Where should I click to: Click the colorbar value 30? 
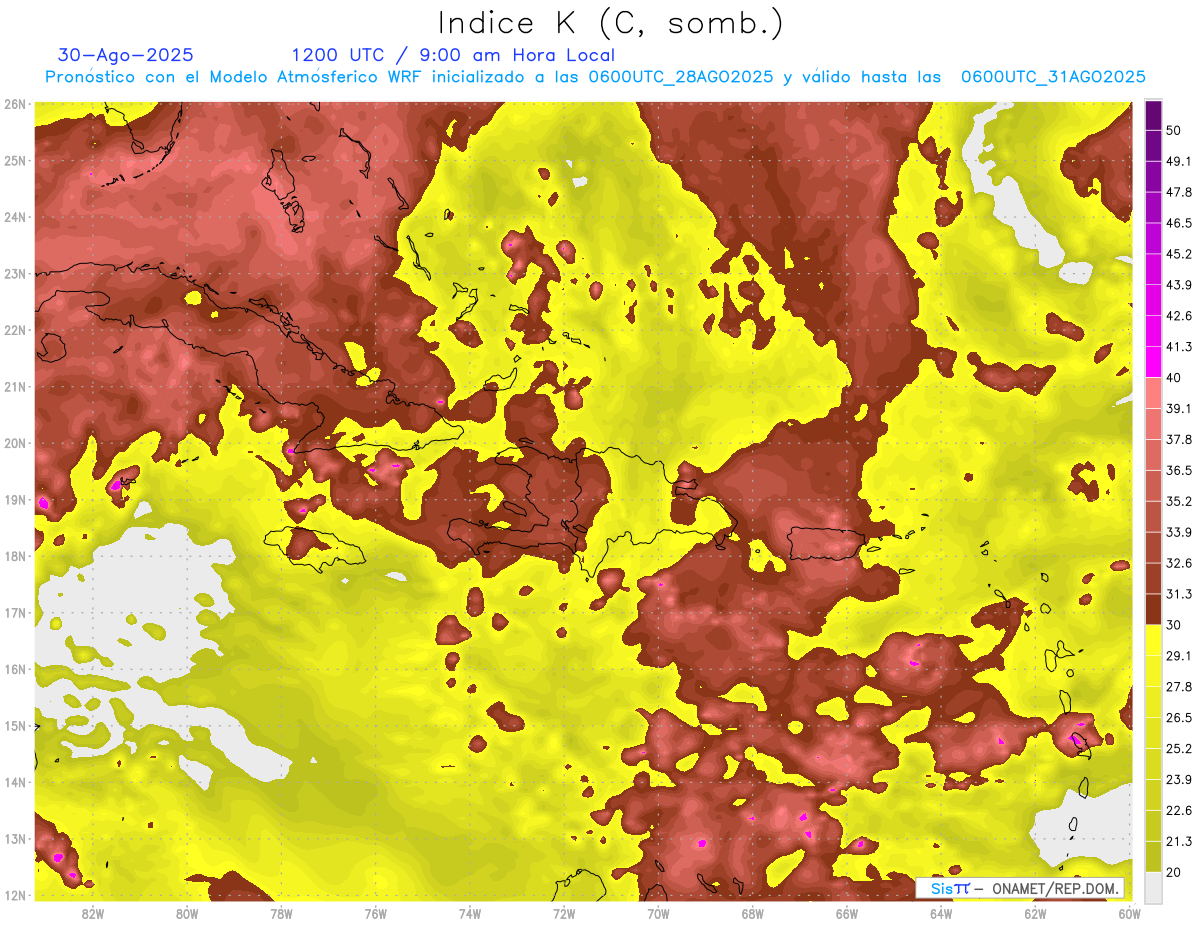[x=1173, y=625]
